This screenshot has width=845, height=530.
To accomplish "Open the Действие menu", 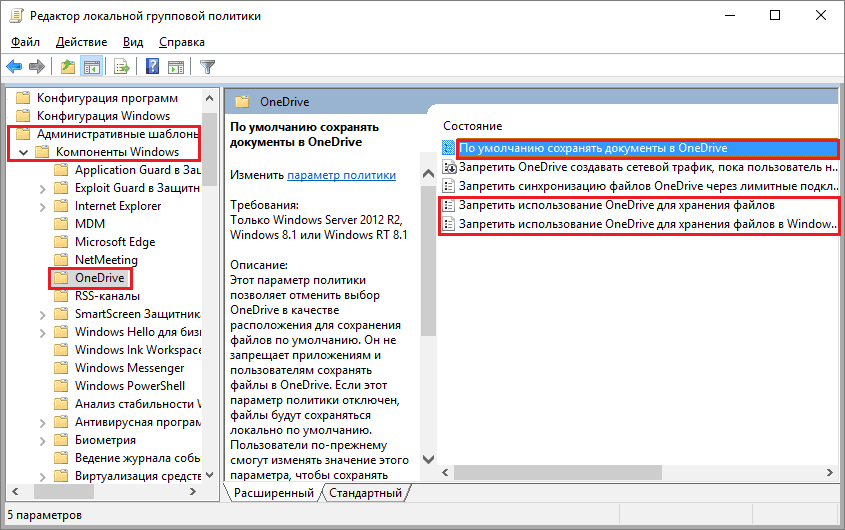I will click(x=81, y=42).
